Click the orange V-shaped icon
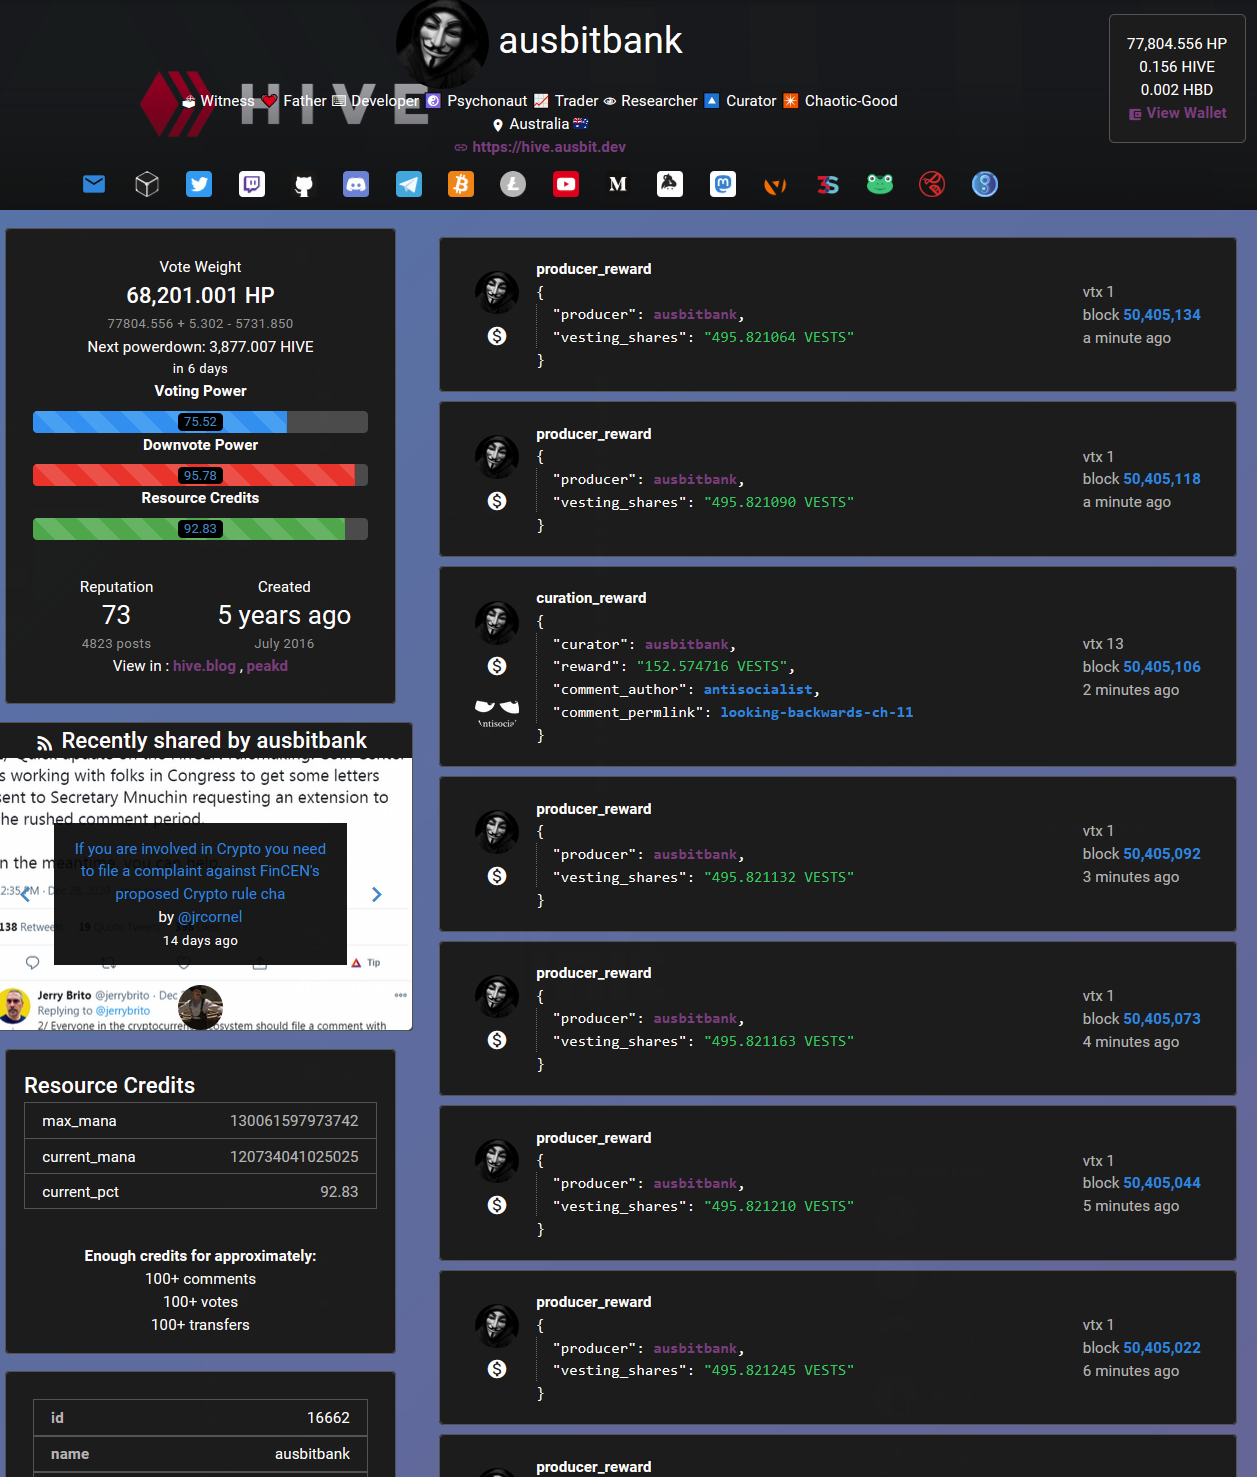The width and height of the screenshot is (1257, 1477). point(775,185)
